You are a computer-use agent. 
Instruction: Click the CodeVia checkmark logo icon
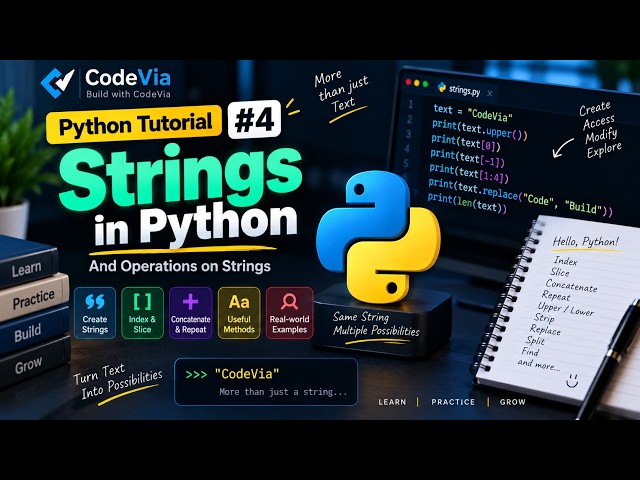[58, 82]
